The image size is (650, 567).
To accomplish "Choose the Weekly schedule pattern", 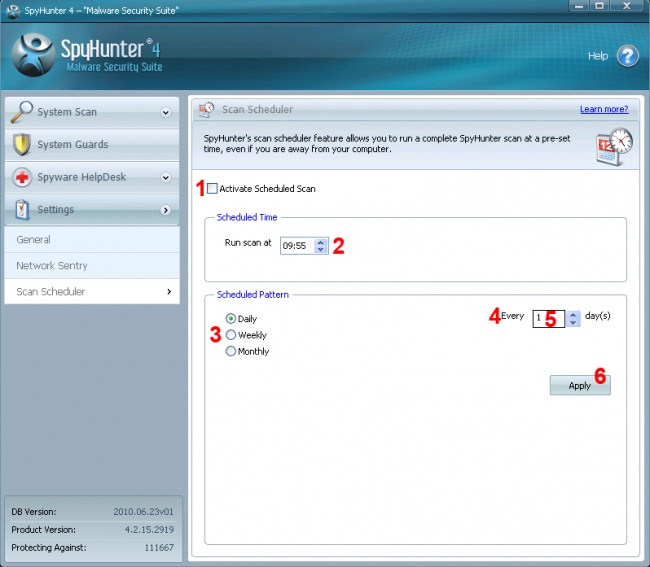I will click(231, 335).
